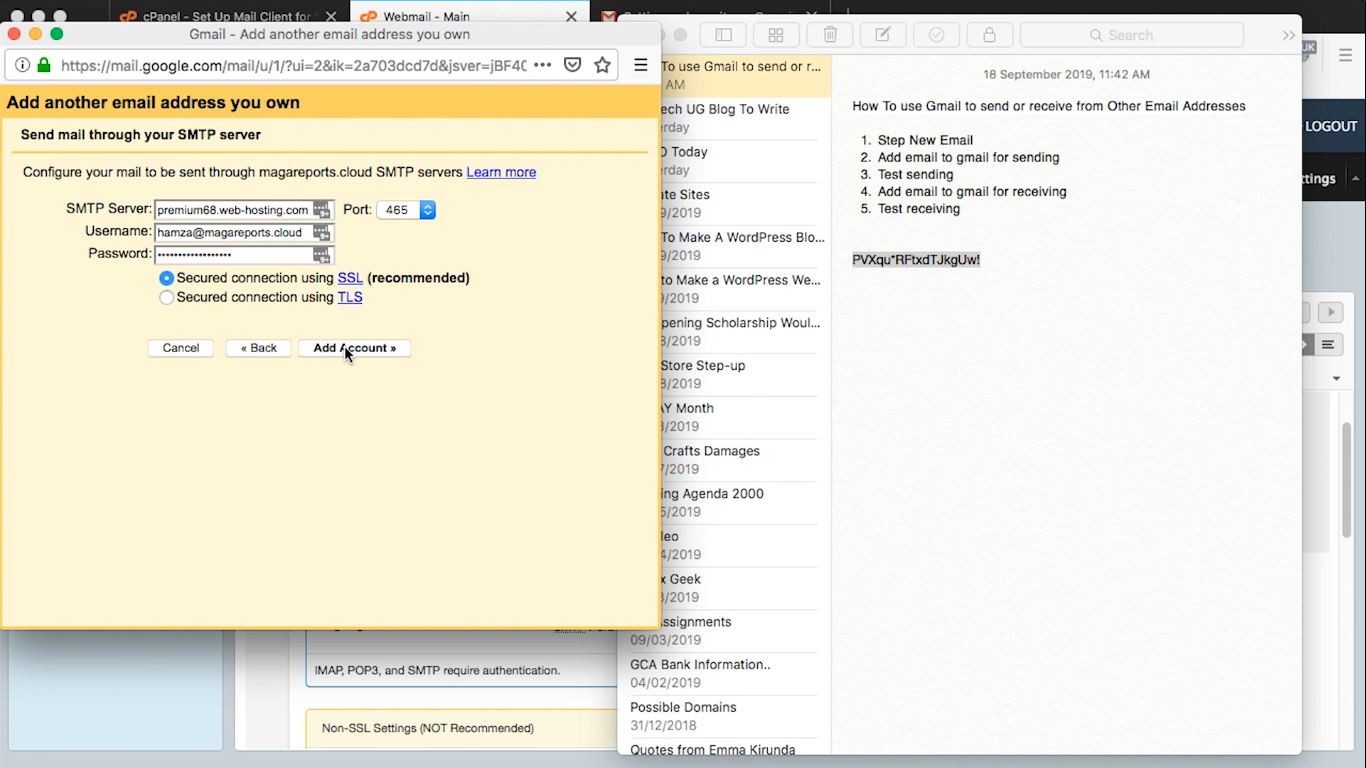Click the Add Account » button

(x=355, y=348)
